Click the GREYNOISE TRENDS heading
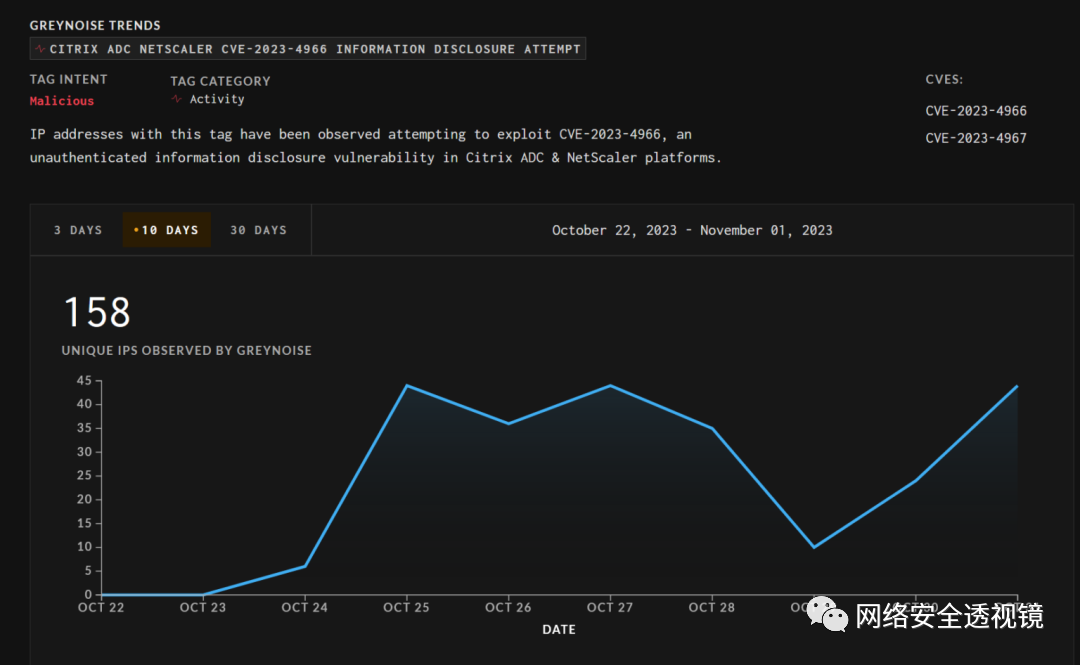 click(x=95, y=25)
